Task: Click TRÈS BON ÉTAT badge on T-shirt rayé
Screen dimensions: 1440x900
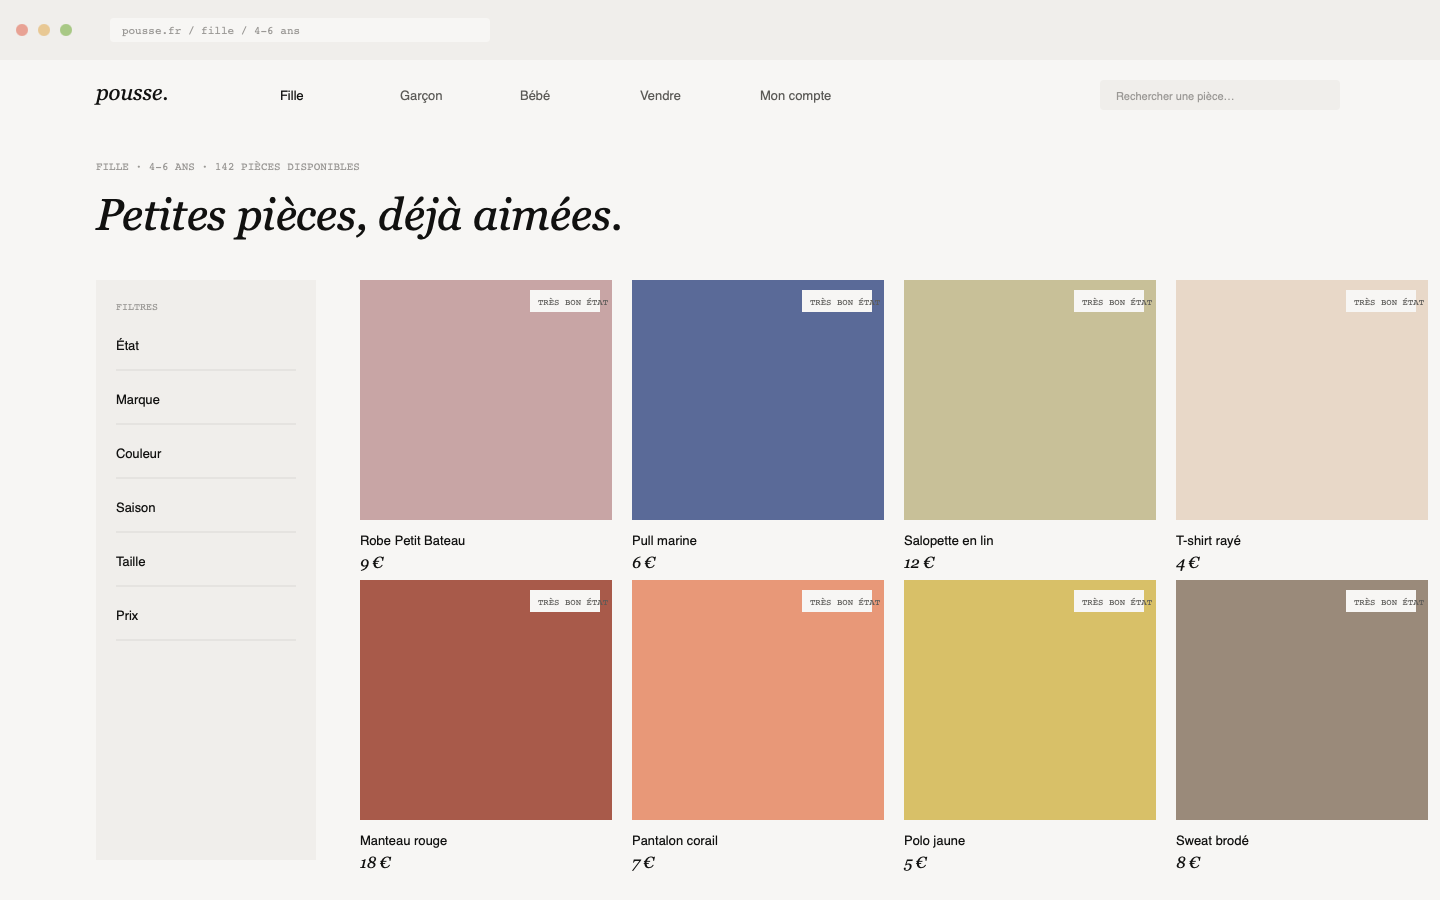Action: click(x=1381, y=301)
